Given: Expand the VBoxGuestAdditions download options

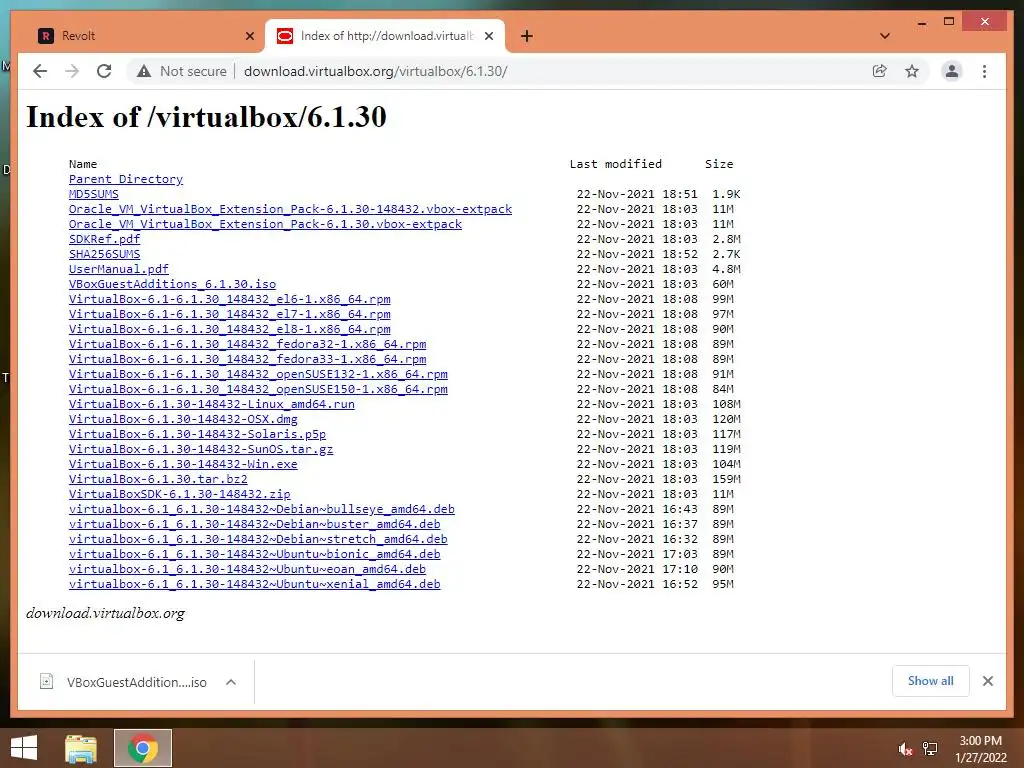Looking at the screenshot, I should [231, 682].
